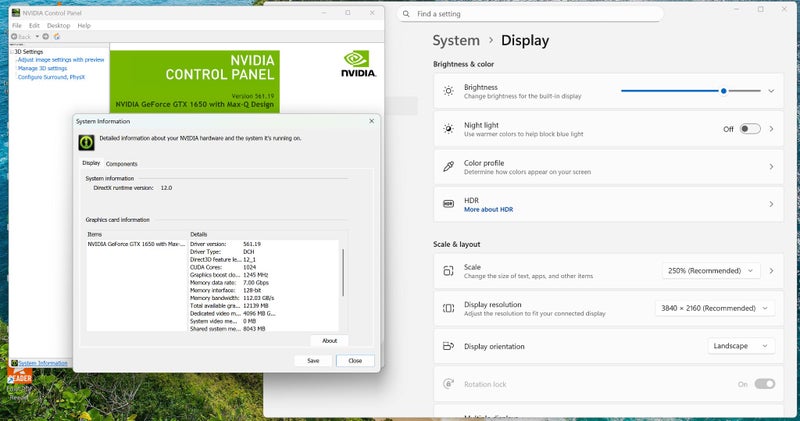Open Manage 3D settings
Viewport: 800px width, 421px height.
tap(42, 68)
